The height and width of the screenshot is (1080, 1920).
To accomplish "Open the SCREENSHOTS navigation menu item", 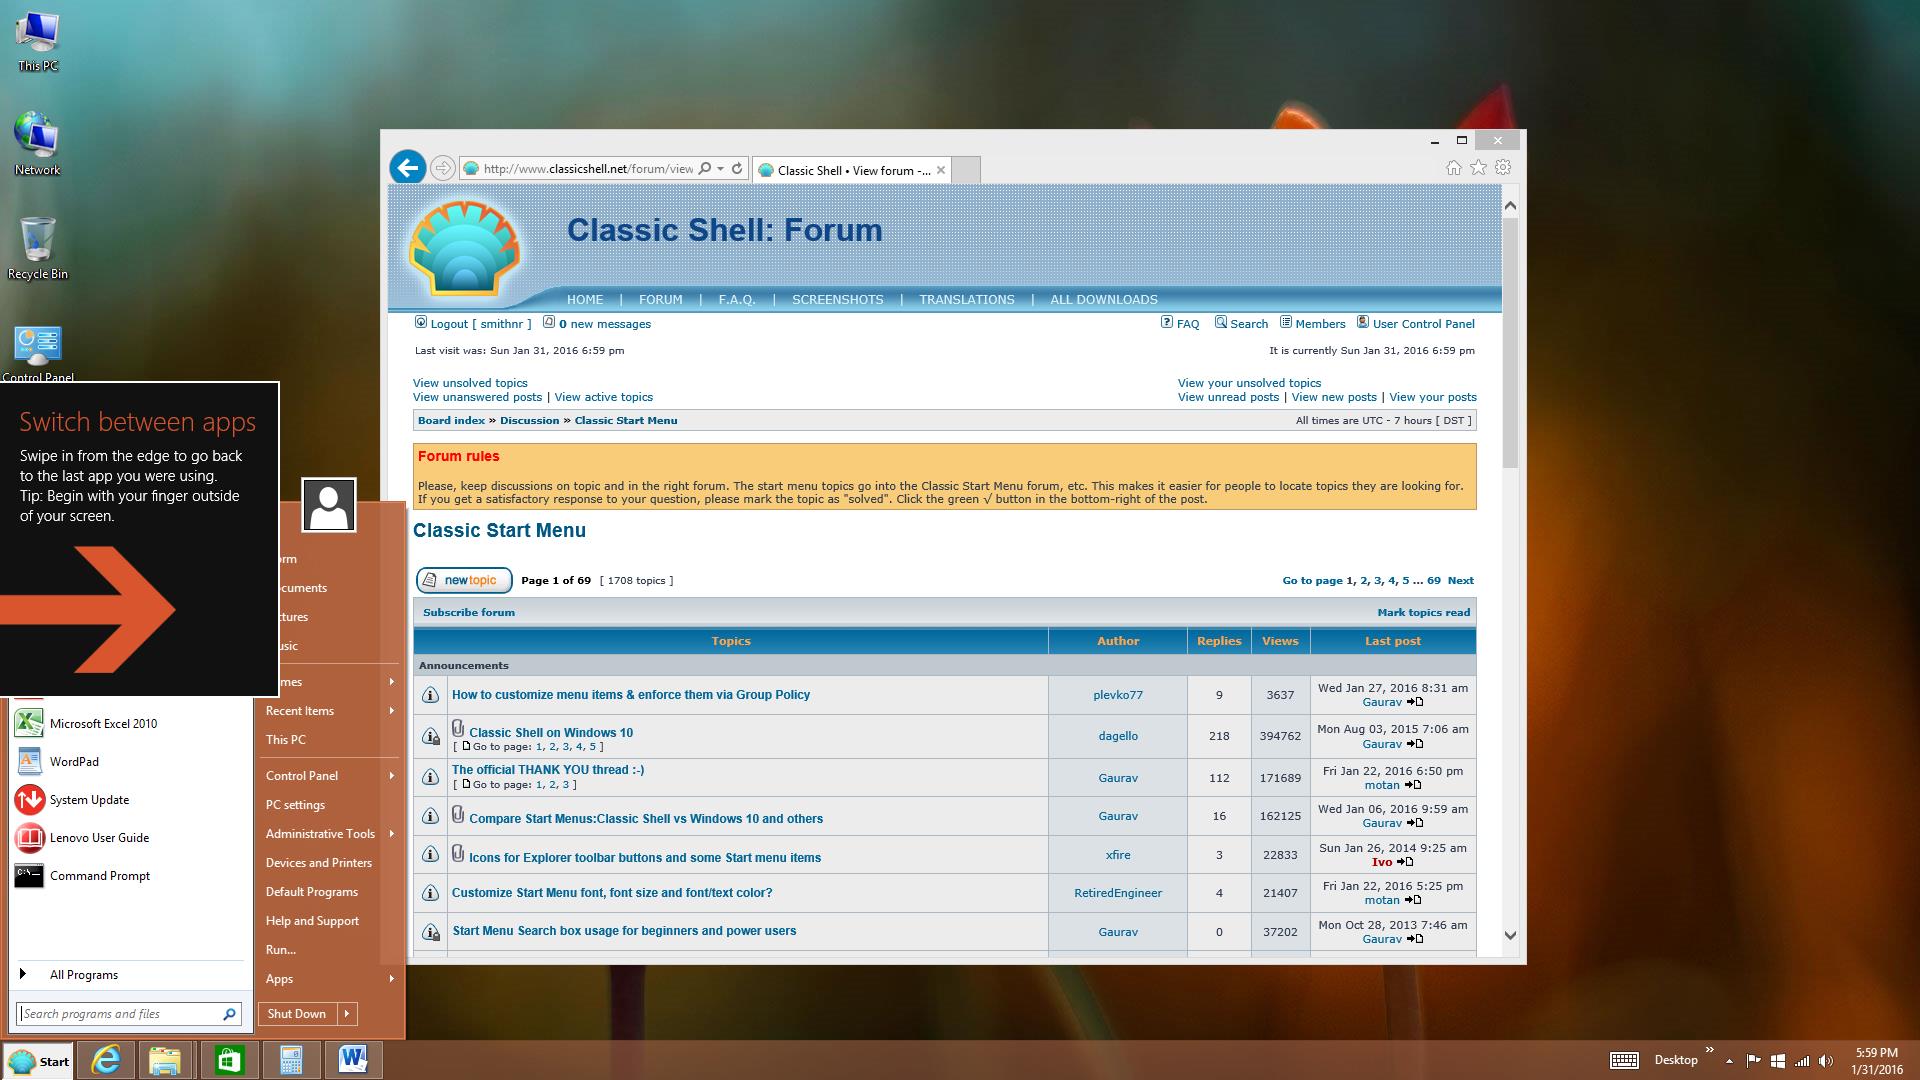I will (x=837, y=299).
